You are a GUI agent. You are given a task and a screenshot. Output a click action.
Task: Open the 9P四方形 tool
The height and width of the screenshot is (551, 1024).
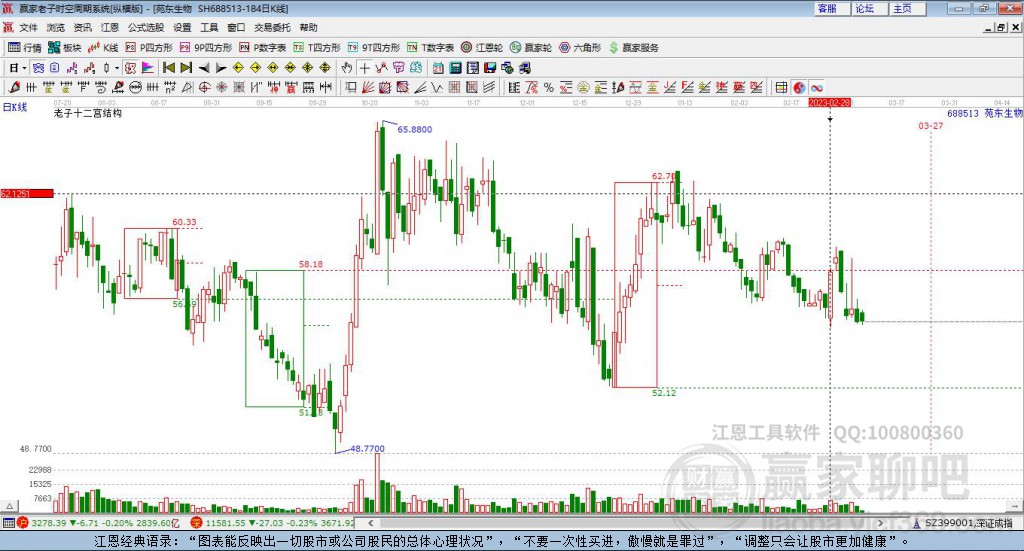206,48
